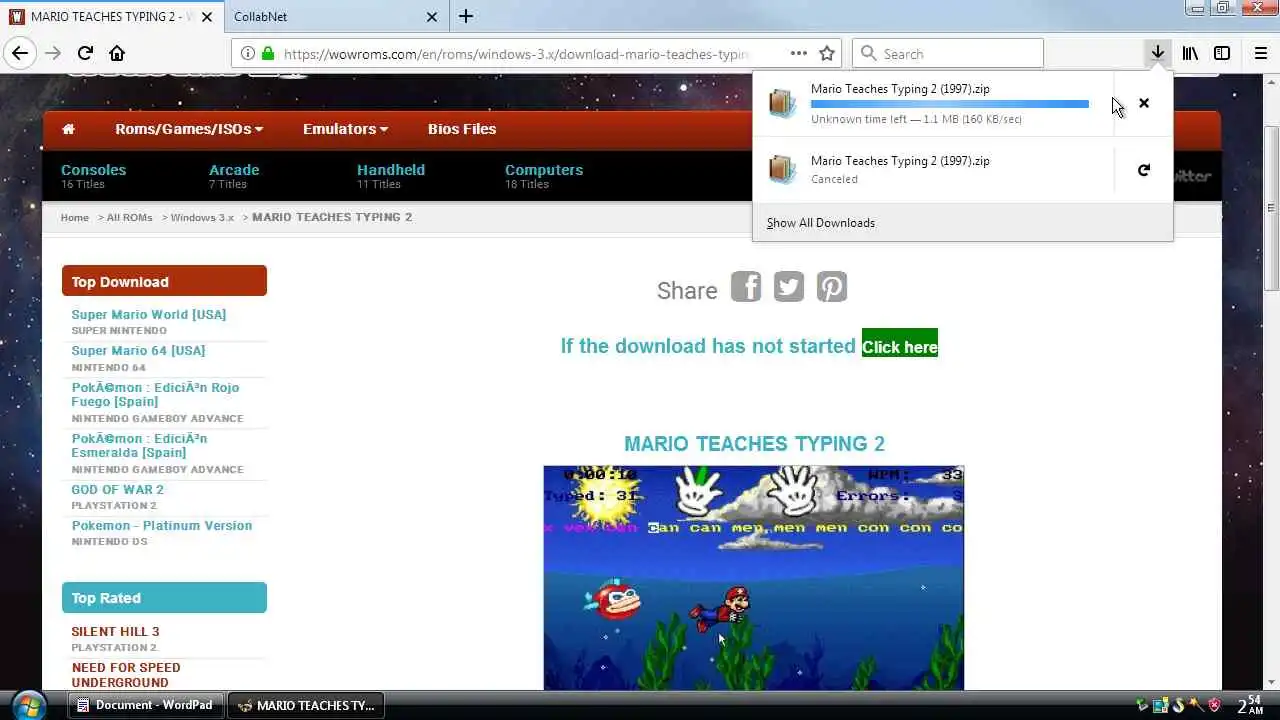Cancel the in-progress zip download
The height and width of the screenshot is (720, 1280).
tap(1144, 103)
